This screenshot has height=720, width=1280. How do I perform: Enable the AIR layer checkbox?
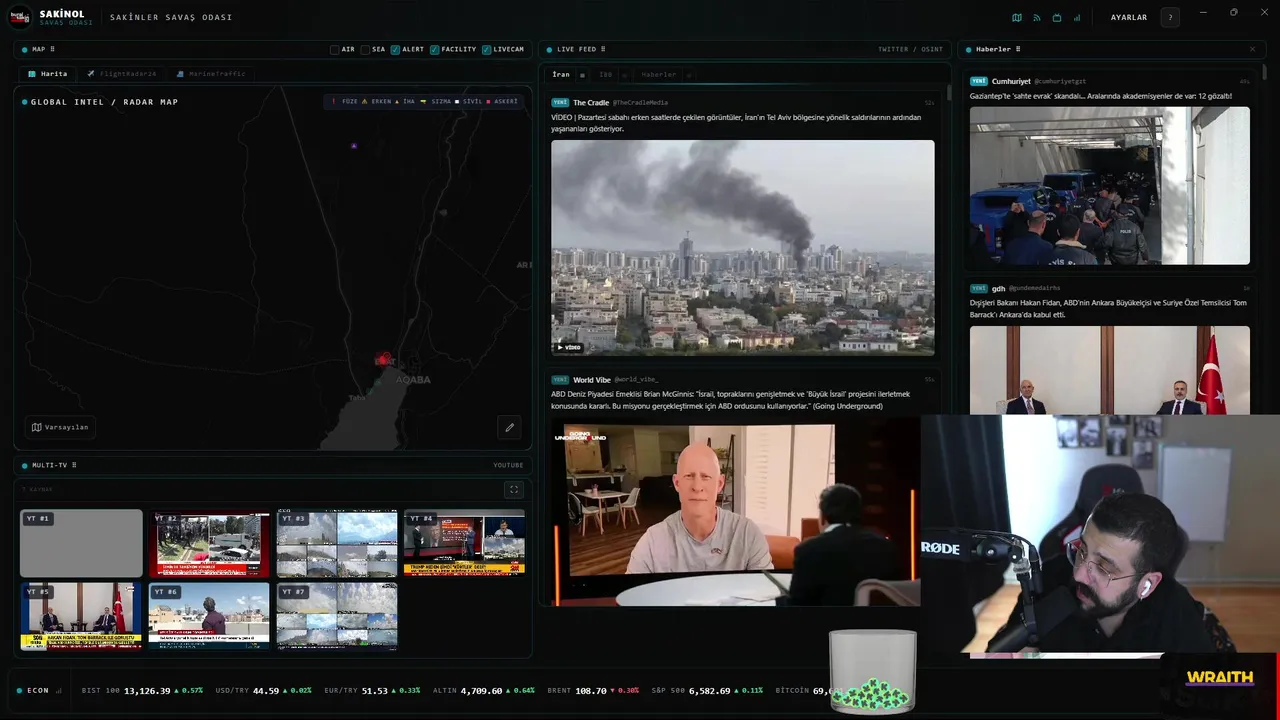(335, 49)
